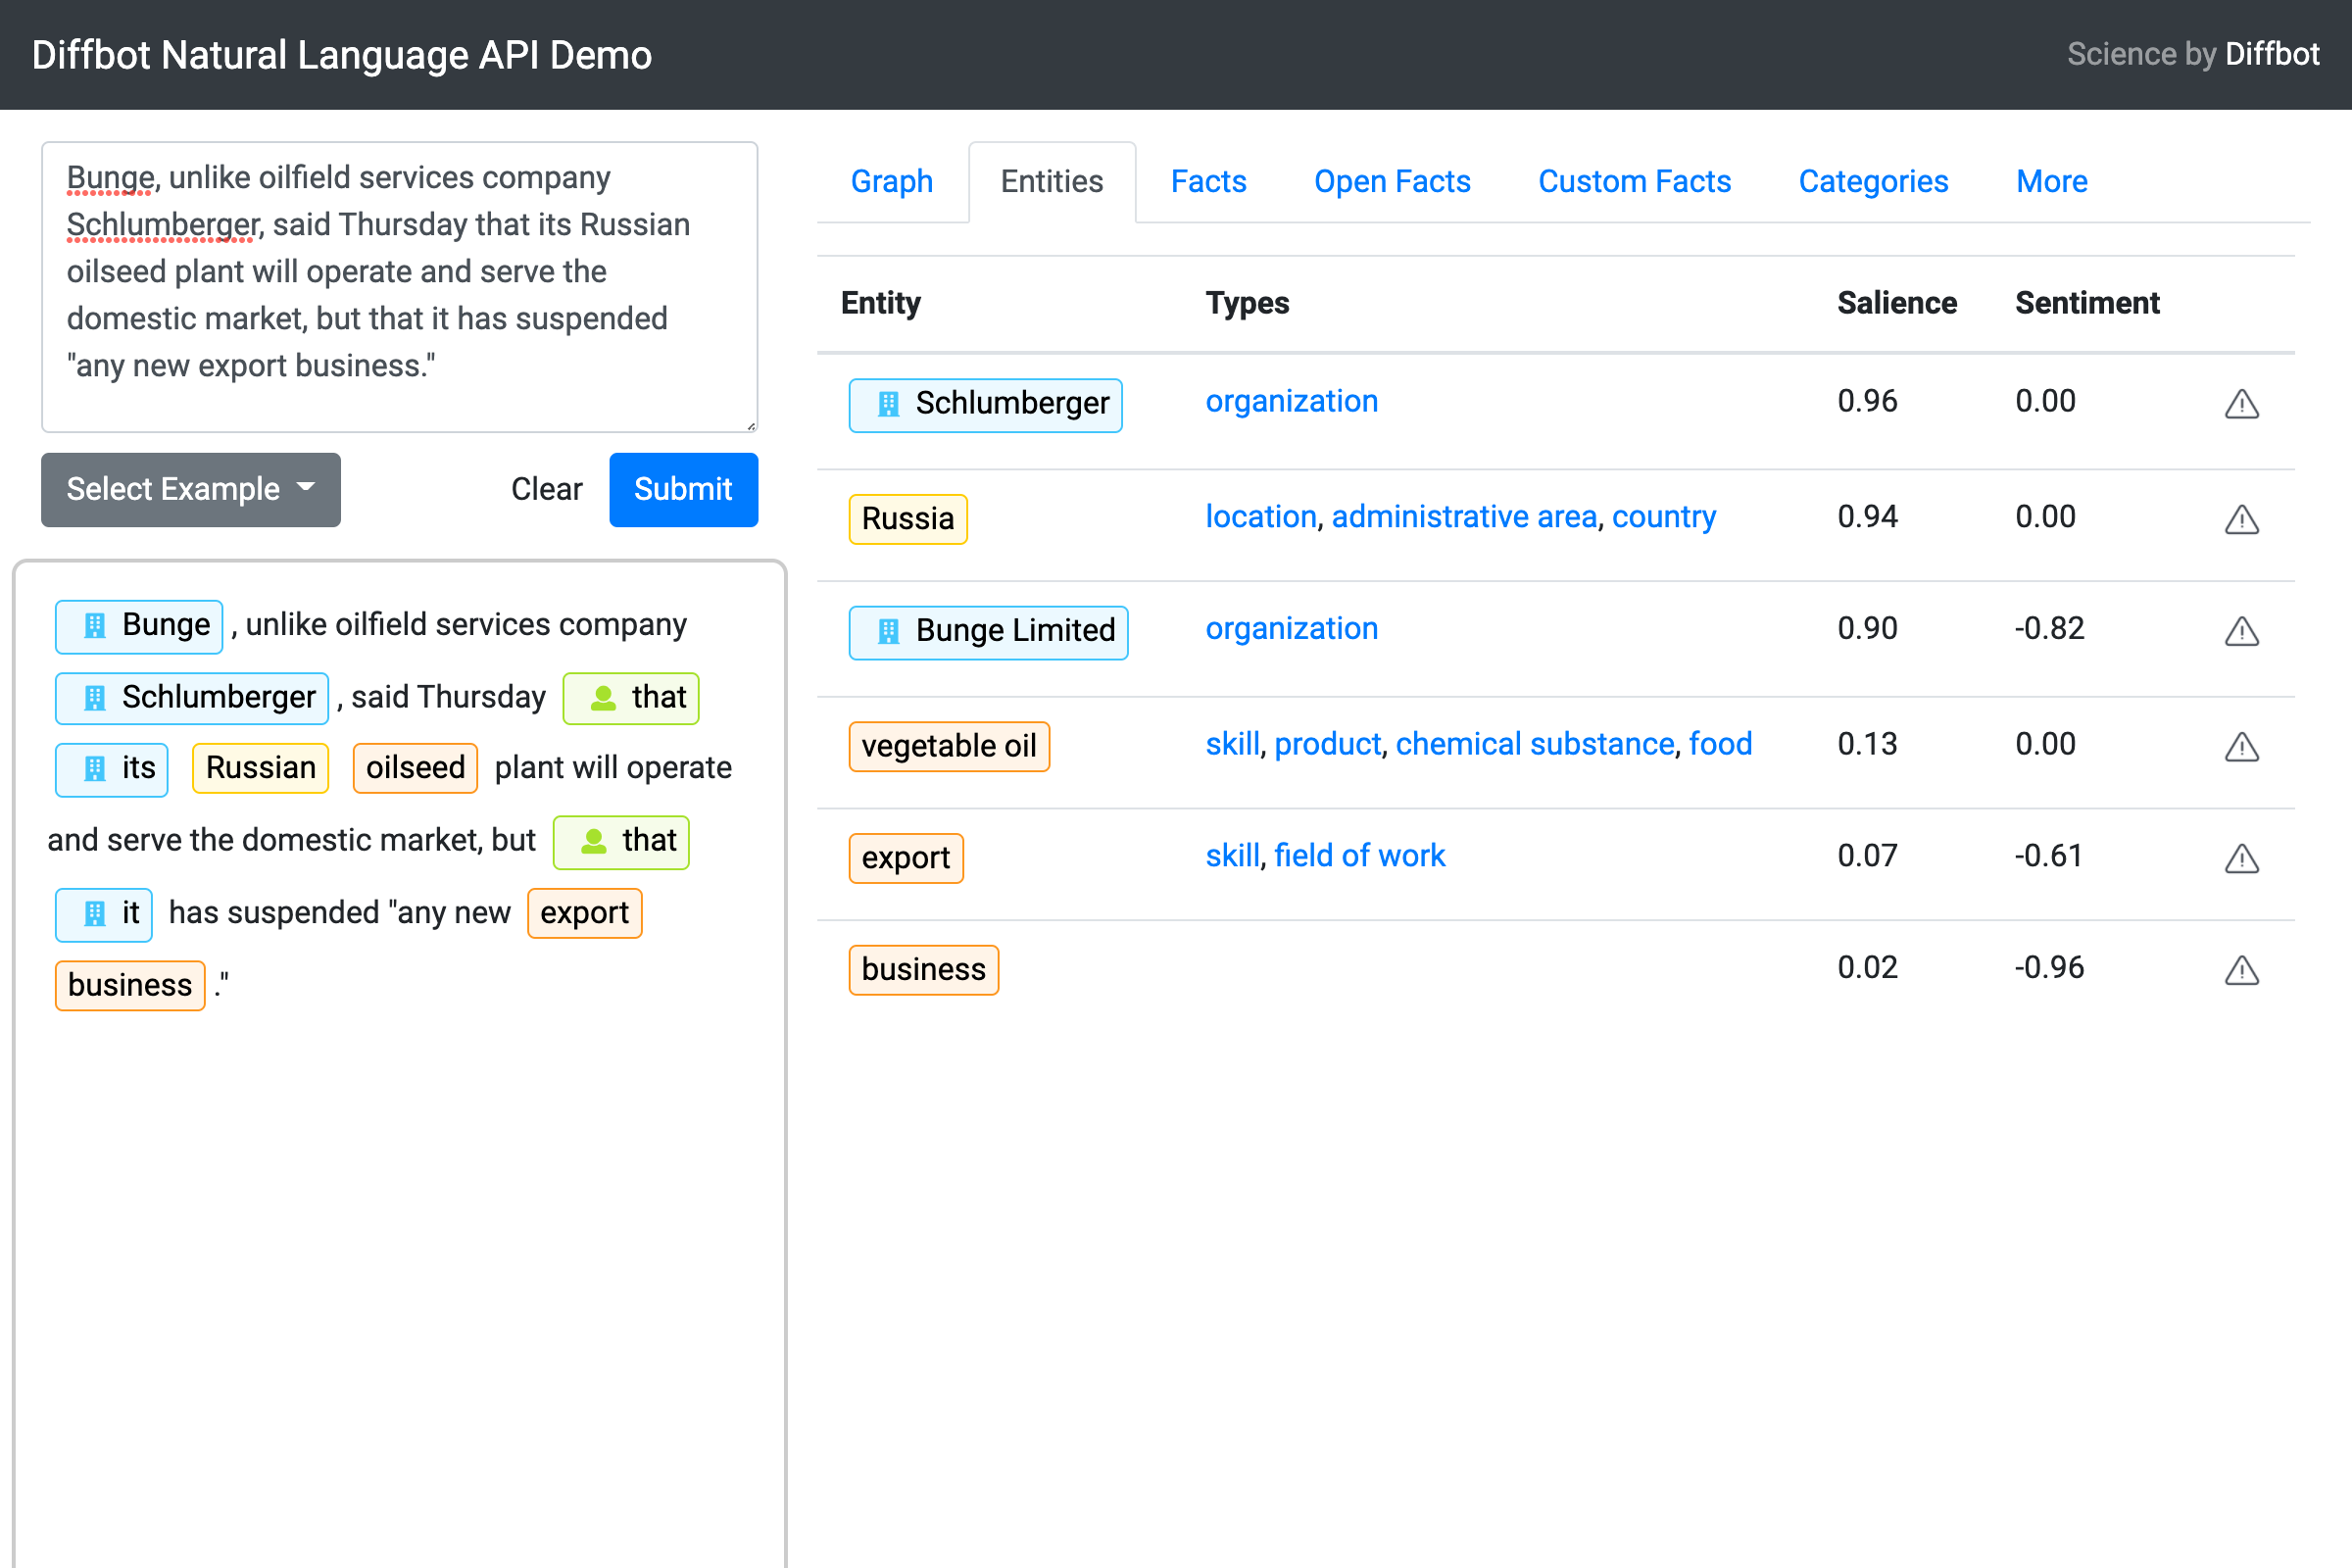This screenshot has height=1568, width=2352.
Task: Click chemical substance type link
Action: pyautogui.click(x=1535, y=744)
